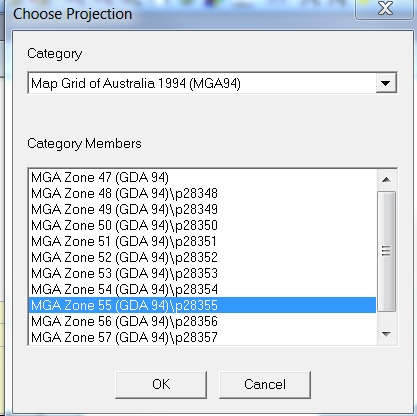Close the Choose Projection window
Image resolution: width=417 pixels, height=416 pixels.
[x=385, y=9]
